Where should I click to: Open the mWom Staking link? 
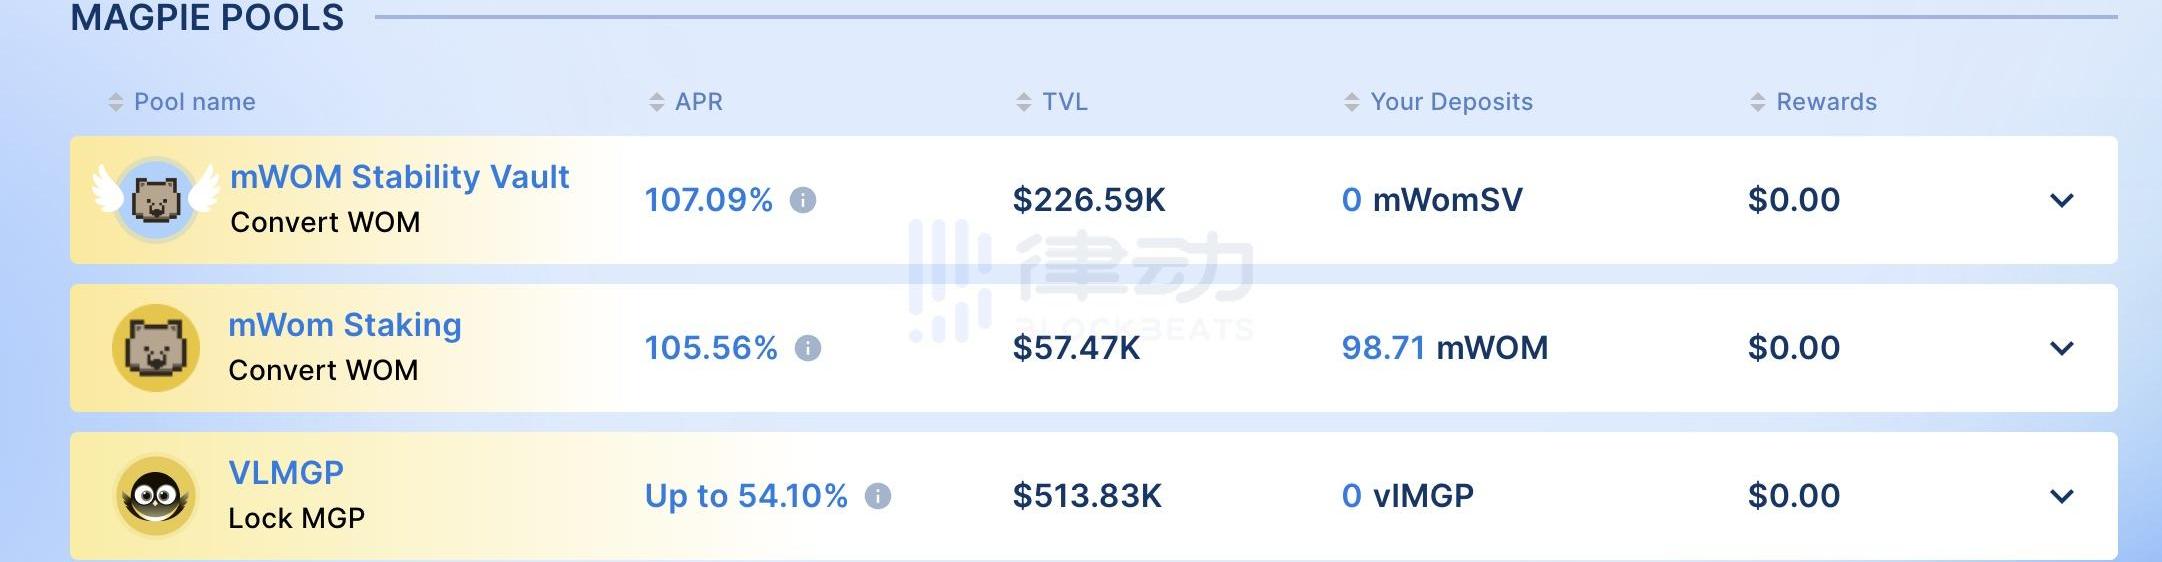(345, 325)
